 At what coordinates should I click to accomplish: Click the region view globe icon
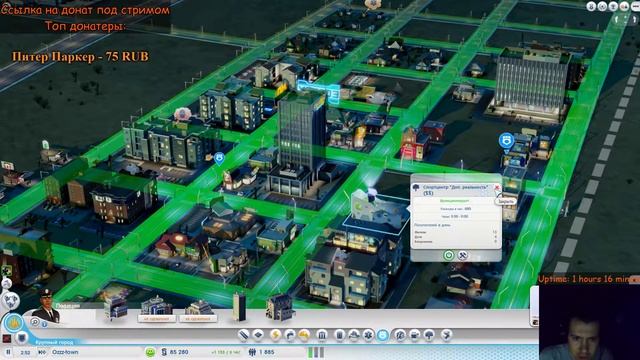pyautogui.click(x=10, y=300)
